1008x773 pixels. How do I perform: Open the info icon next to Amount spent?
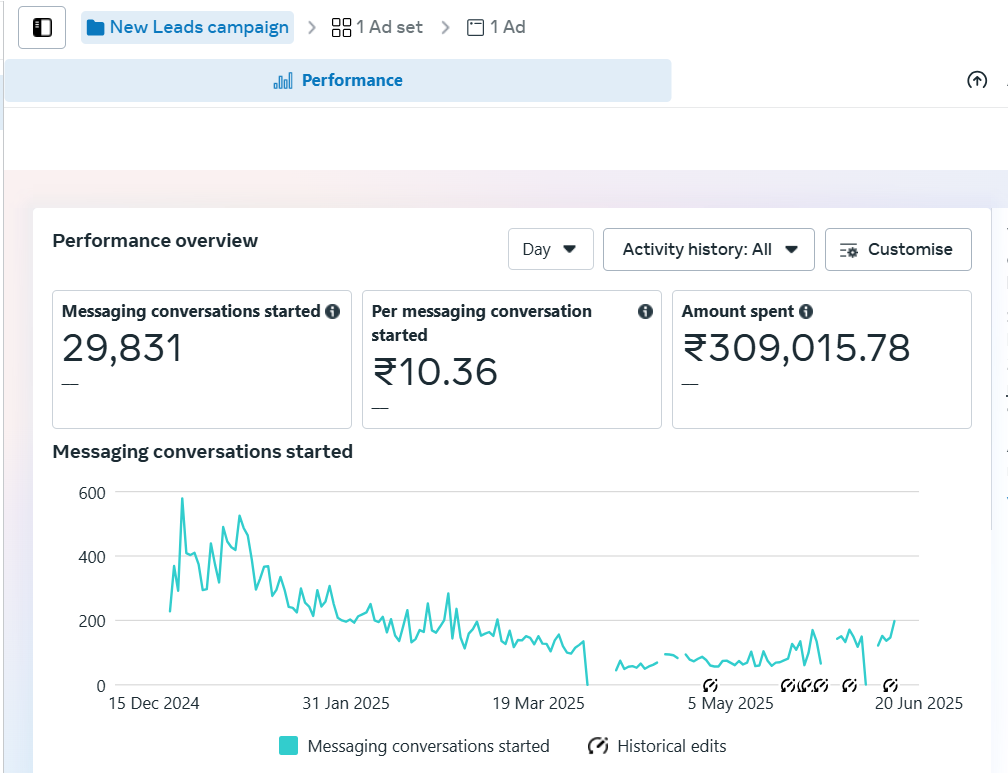[x=806, y=311]
